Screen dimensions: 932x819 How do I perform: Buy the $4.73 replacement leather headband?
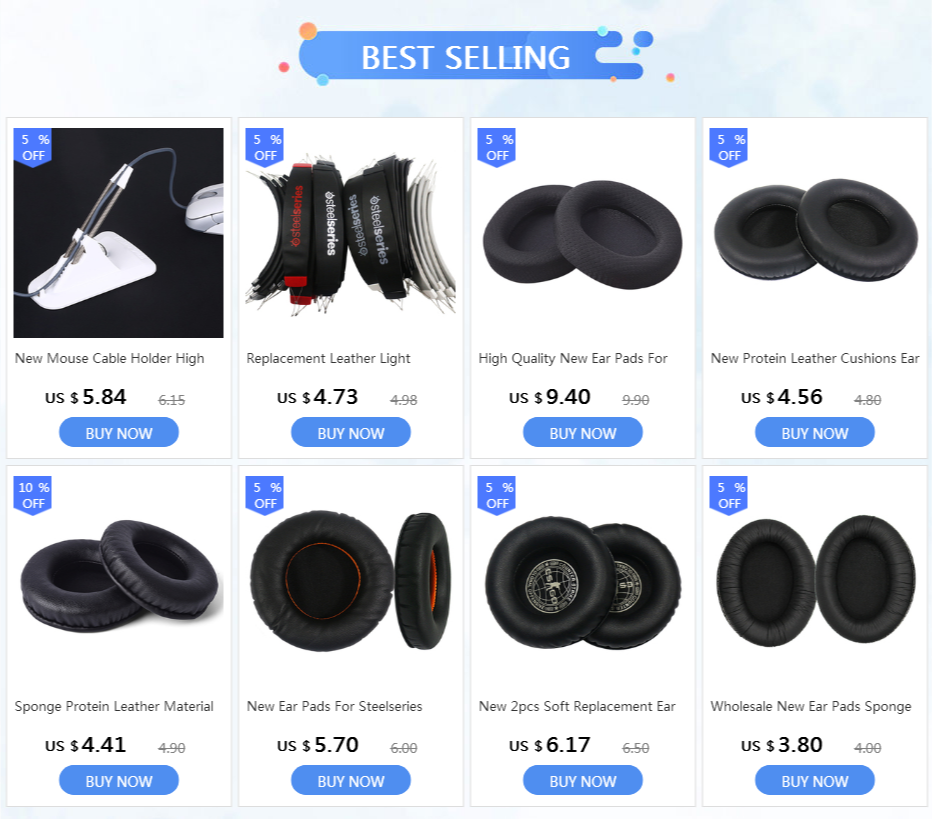pyautogui.click(x=351, y=433)
